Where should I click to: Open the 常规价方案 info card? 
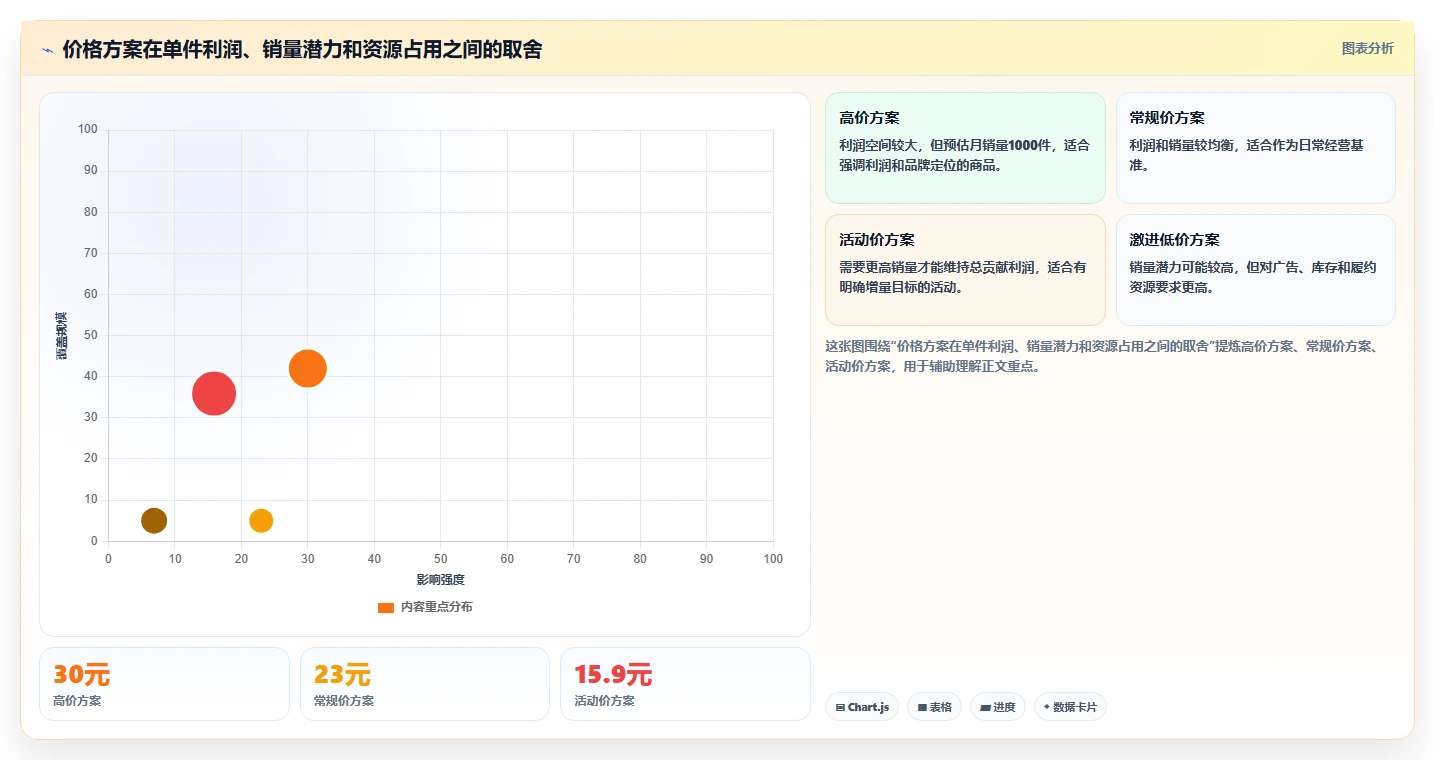point(1255,148)
